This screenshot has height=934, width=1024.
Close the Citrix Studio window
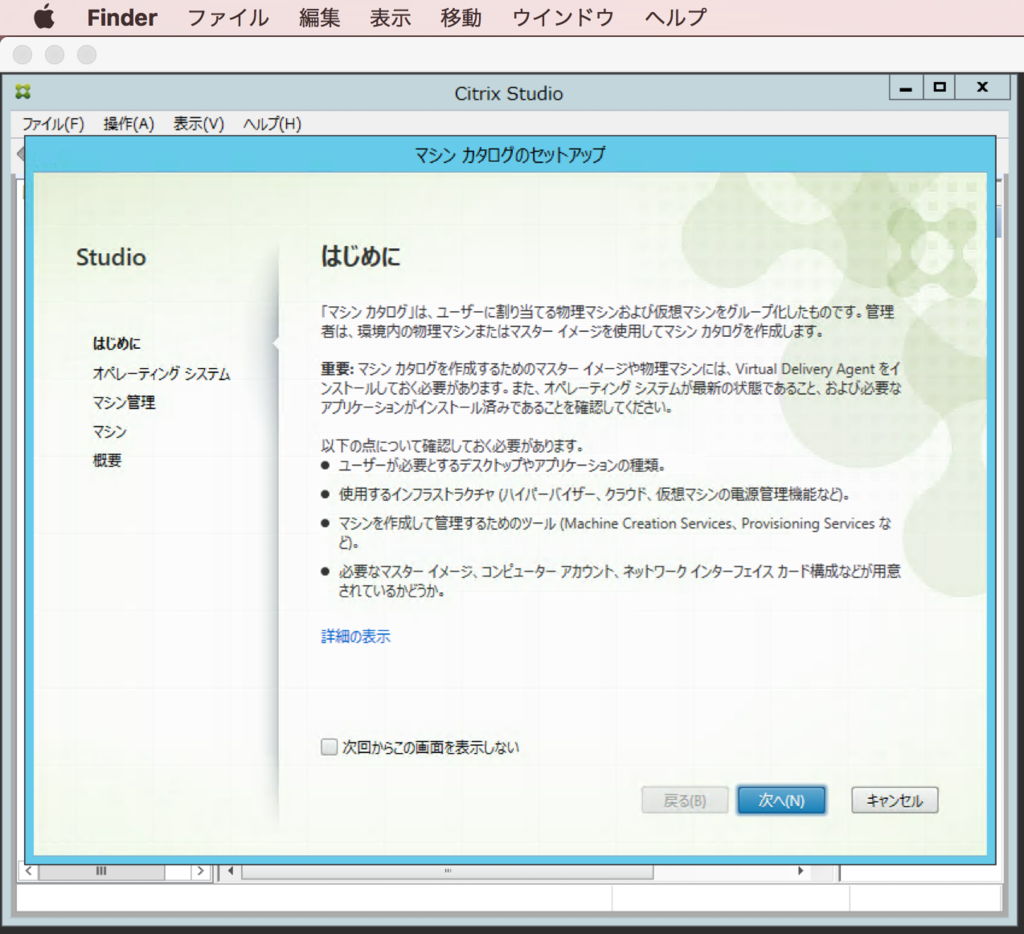click(982, 88)
